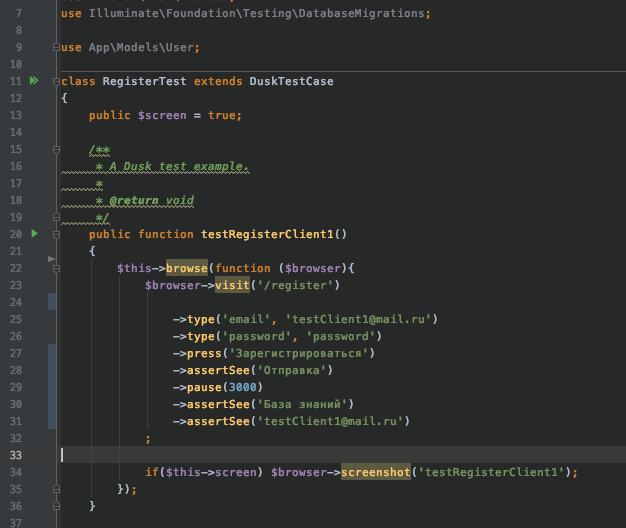The width and height of the screenshot is (626, 528).
Task: Click the highlighted 'screenshot' method call
Action: [376, 472]
